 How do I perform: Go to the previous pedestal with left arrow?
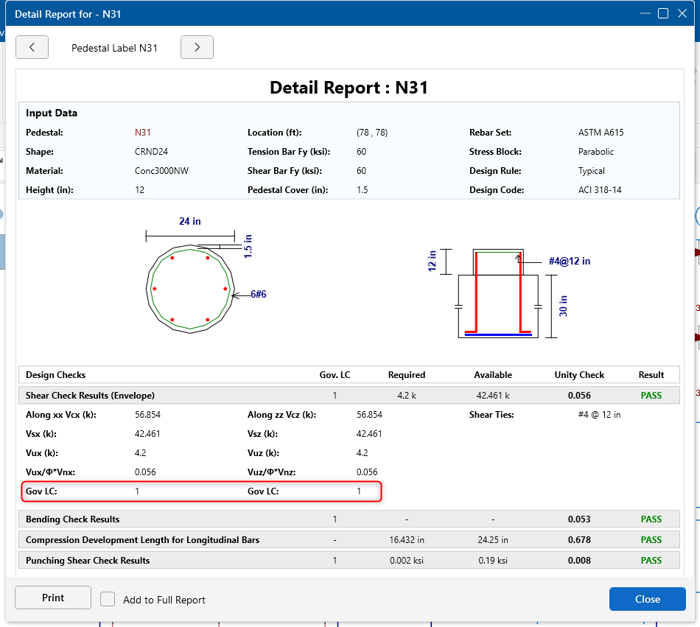tap(32, 47)
